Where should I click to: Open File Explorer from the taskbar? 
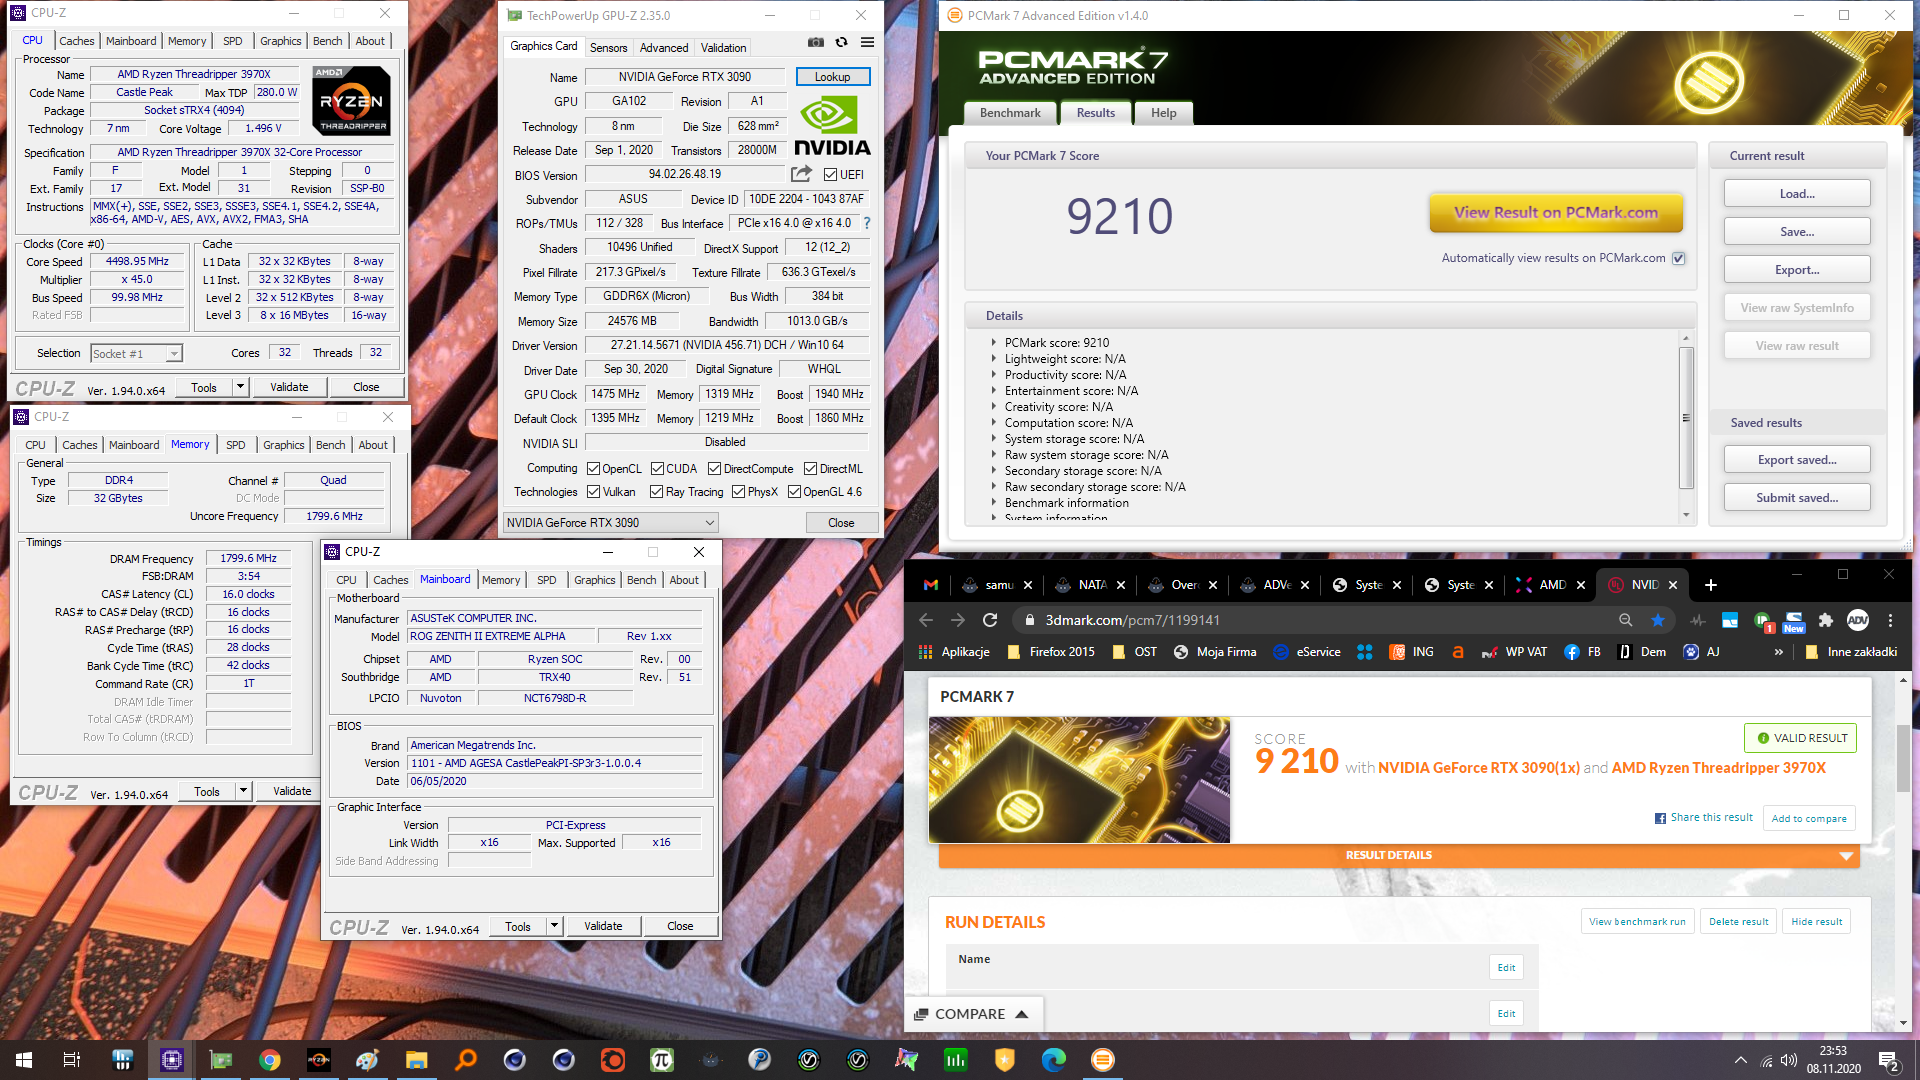(x=416, y=1060)
